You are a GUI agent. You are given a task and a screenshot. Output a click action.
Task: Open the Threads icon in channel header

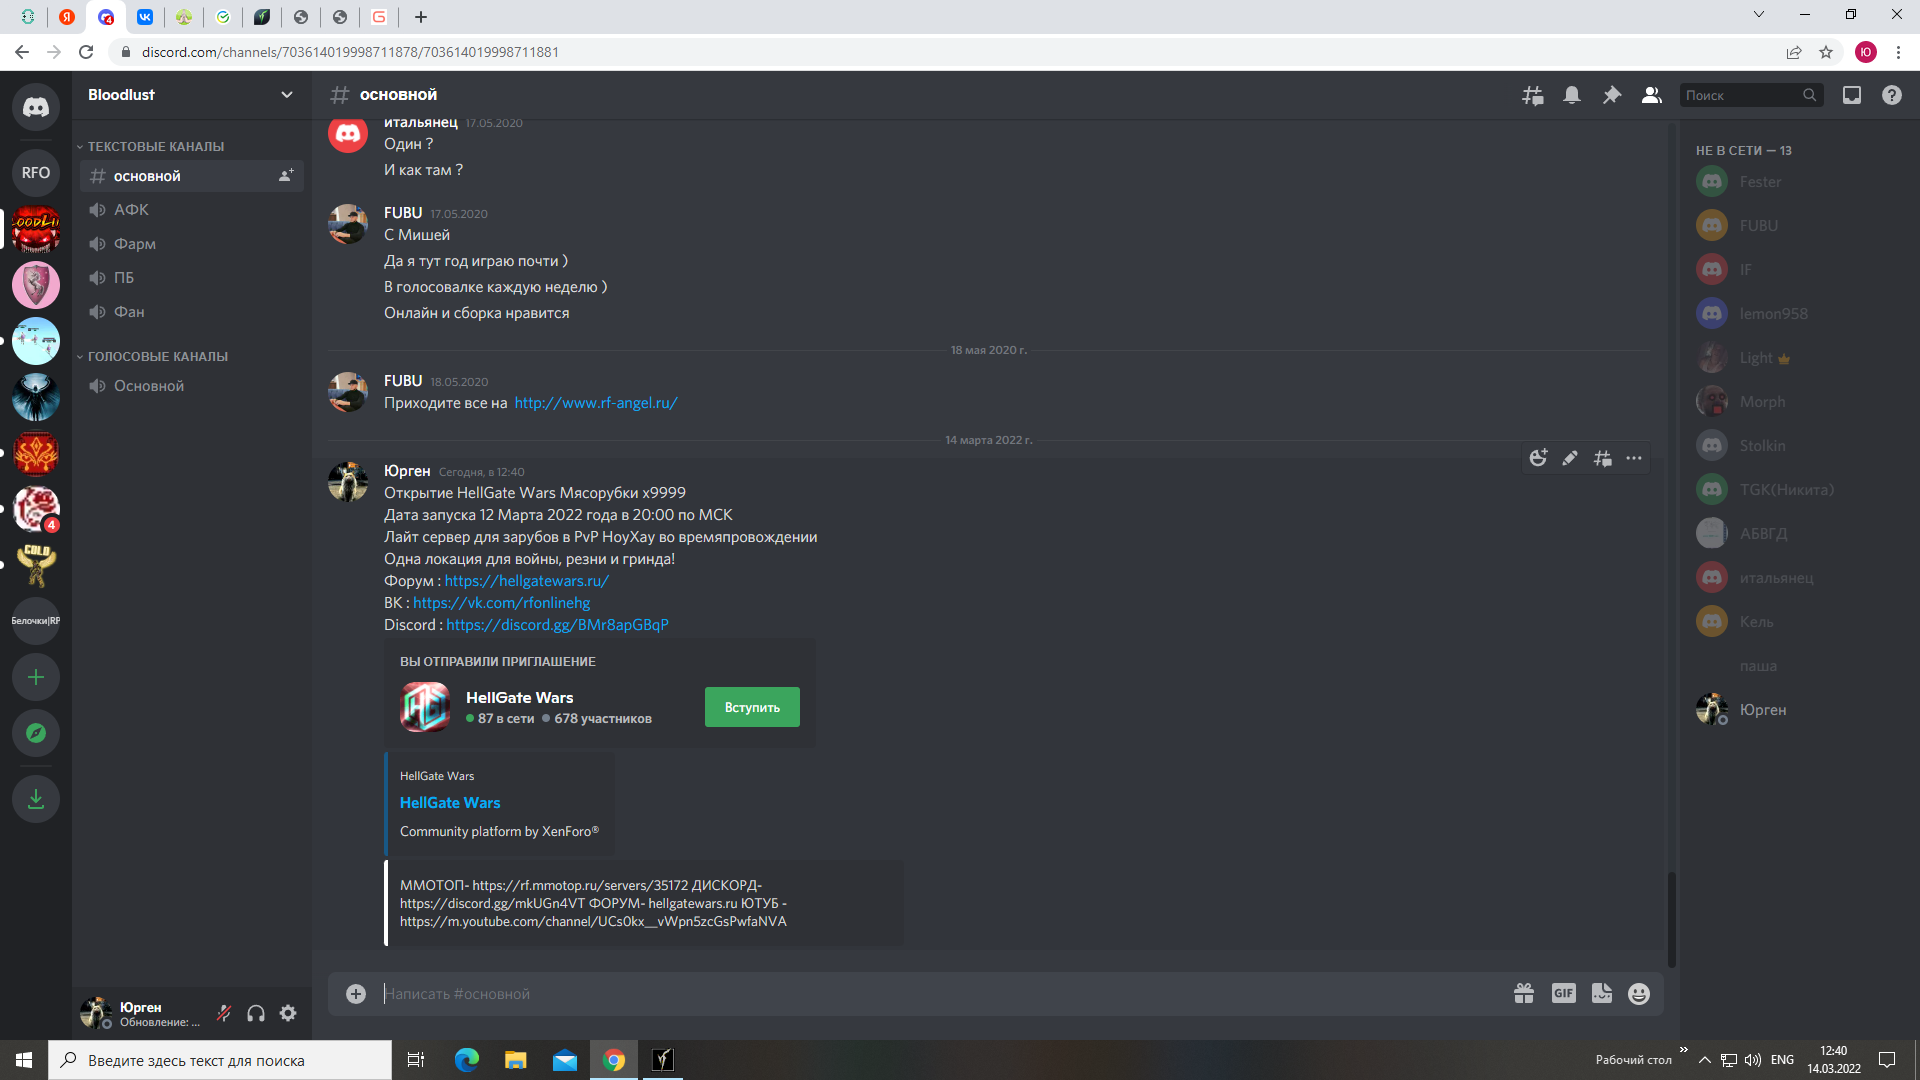coord(1532,95)
